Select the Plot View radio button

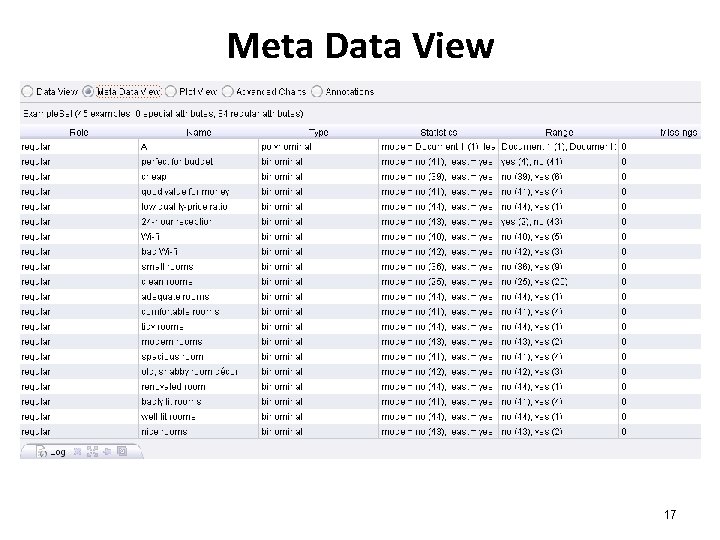pyautogui.click(x=170, y=91)
